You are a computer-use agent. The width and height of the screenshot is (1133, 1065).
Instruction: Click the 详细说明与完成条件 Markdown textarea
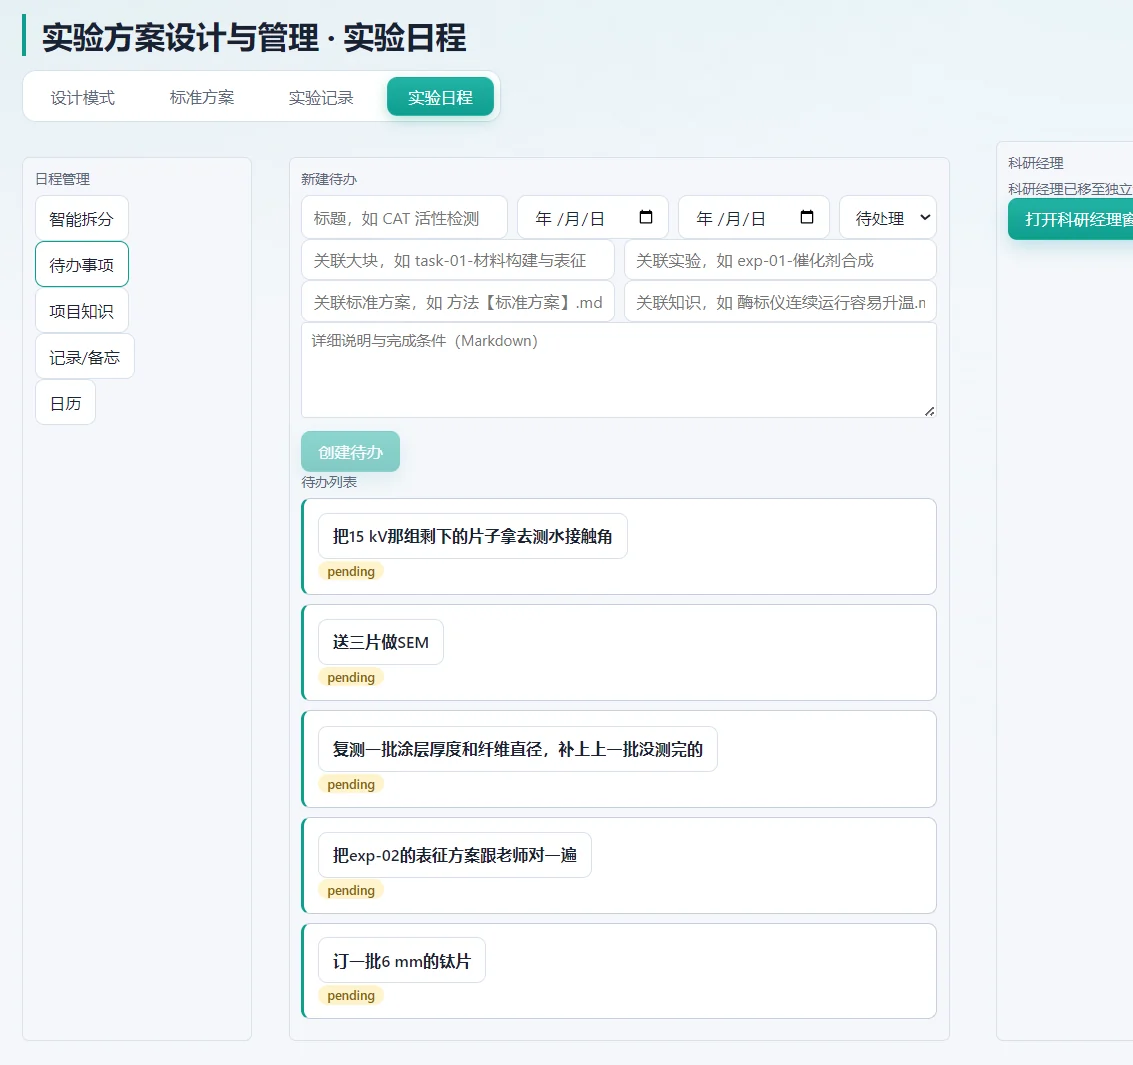(619, 370)
